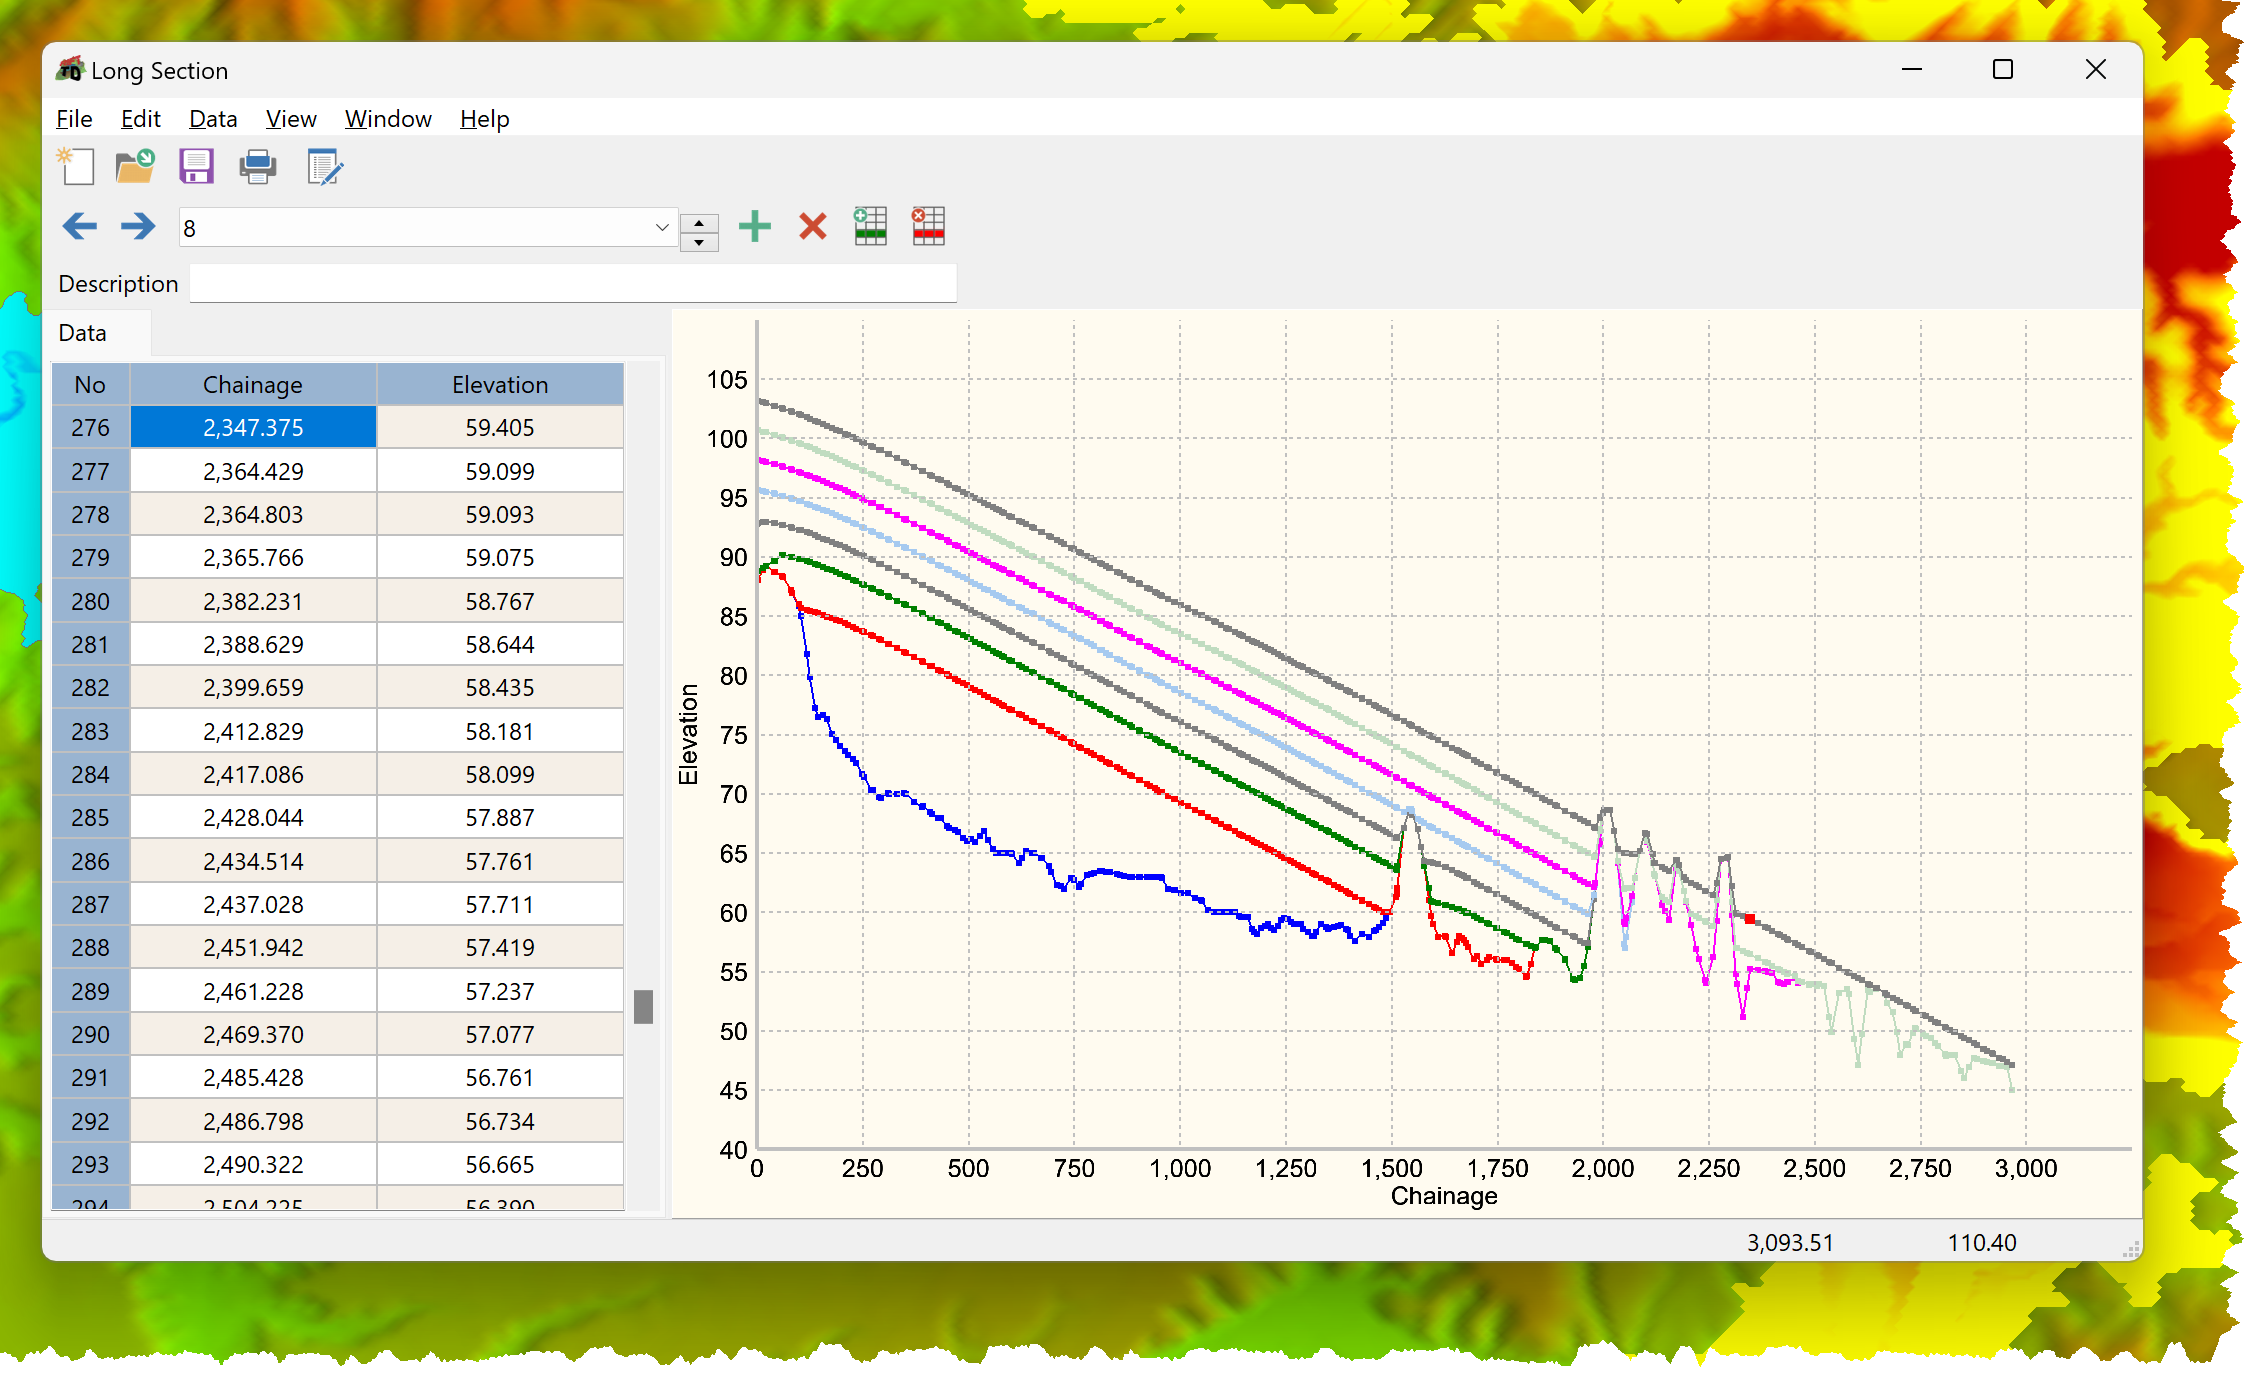Image resolution: width=2249 pixels, height=1373 pixels.
Task: Click the Print icon
Action: [x=258, y=167]
